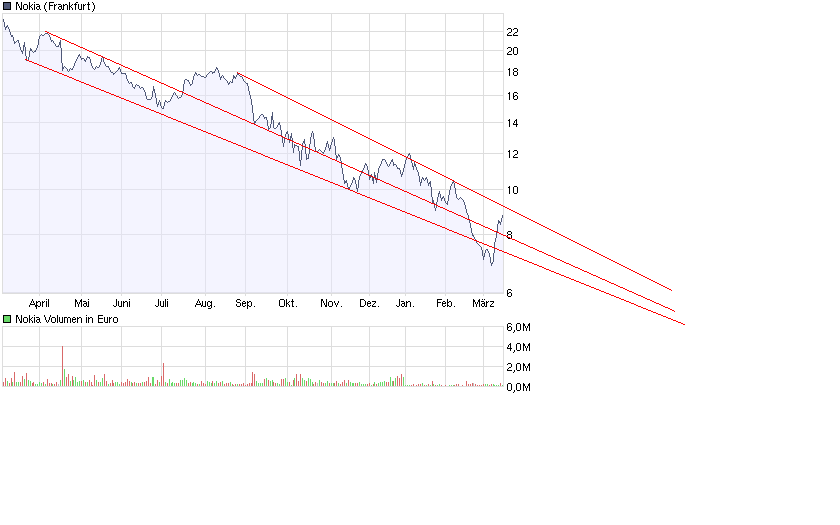
Task: Click the volume axis value 2,0M
Action: tap(519, 367)
